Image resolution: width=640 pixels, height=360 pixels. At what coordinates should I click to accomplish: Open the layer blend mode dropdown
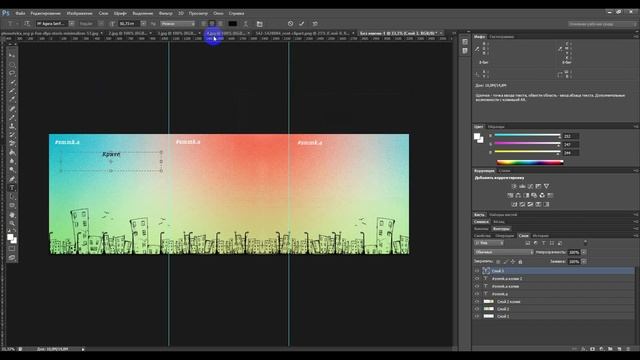[504, 252]
